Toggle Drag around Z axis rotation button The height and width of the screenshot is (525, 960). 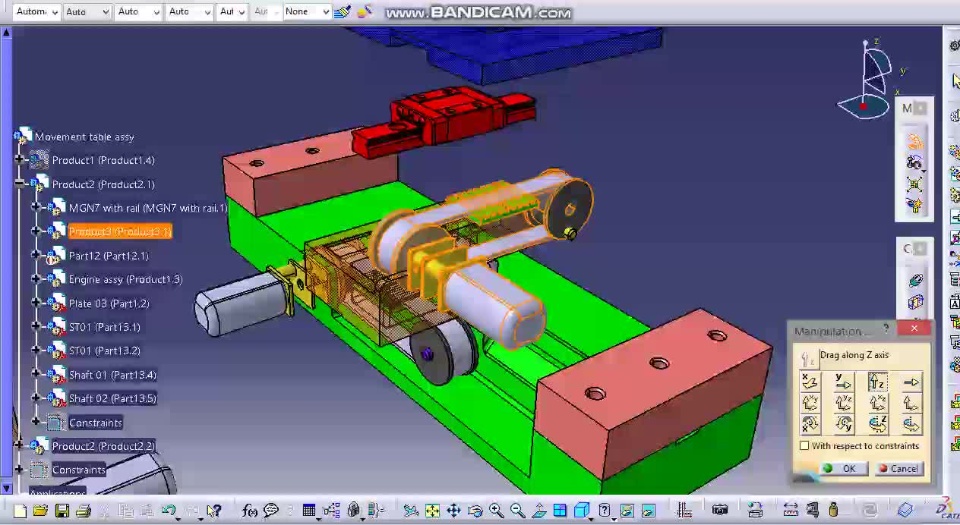click(877, 423)
